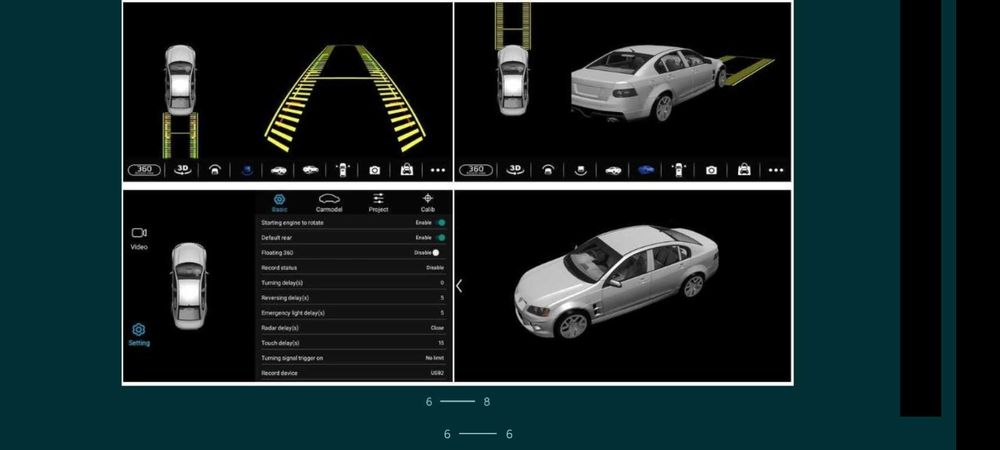The width and height of the screenshot is (1000, 450).
Task: Click the 'Turning signal trigger on' label
Action: [x=292, y=358]
